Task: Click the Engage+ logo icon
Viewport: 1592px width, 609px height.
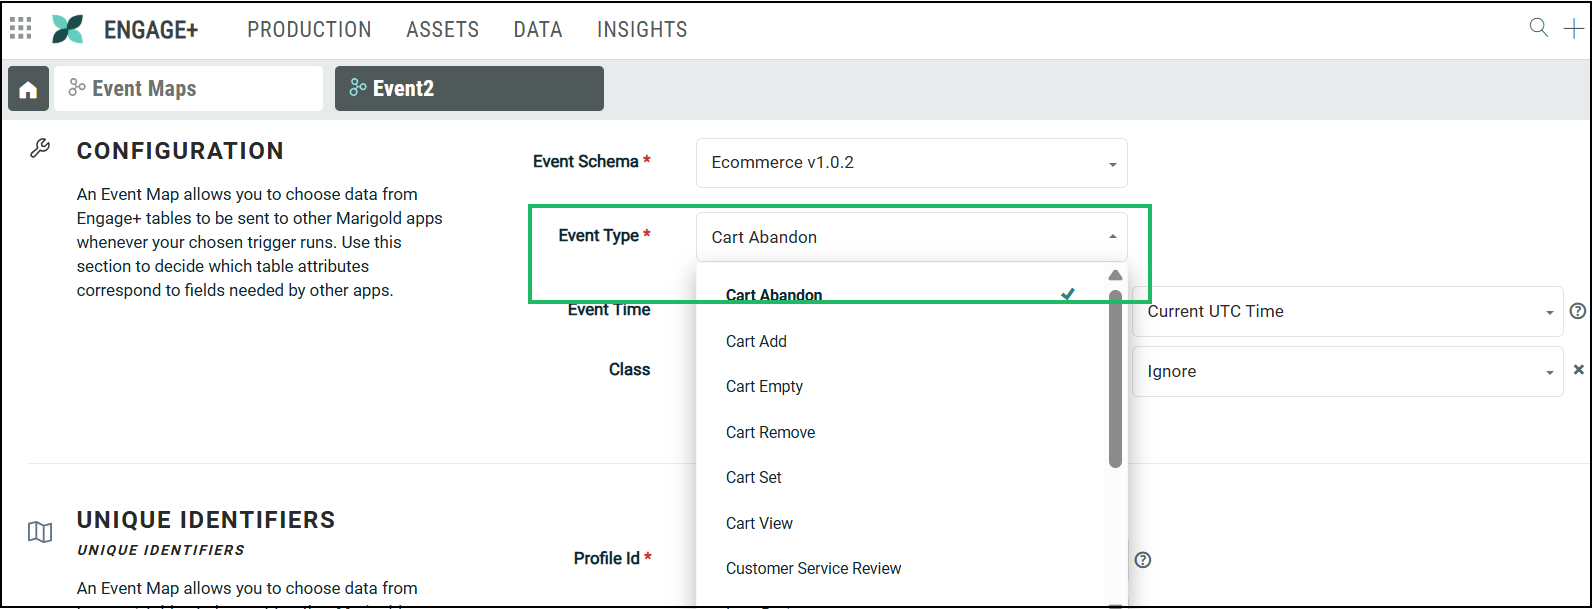Action: pos(68,29)
